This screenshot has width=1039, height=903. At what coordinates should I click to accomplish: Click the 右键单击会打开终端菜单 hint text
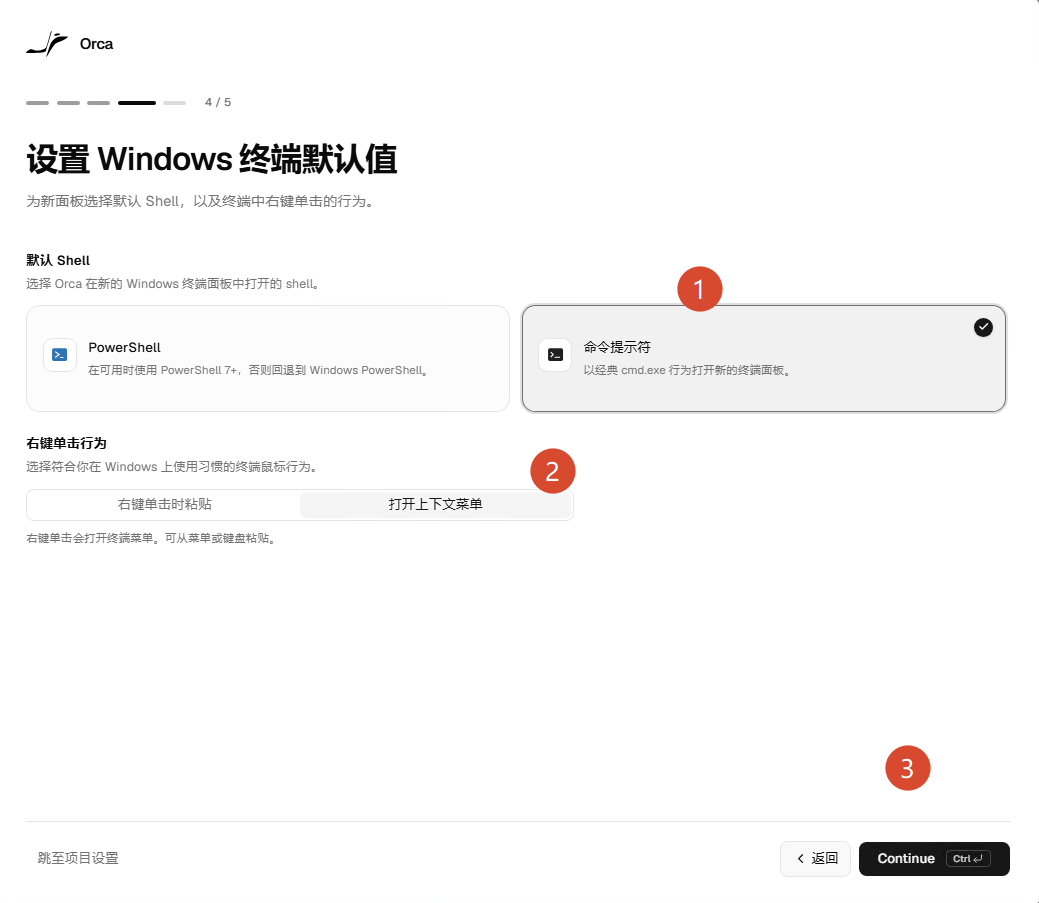click(151, 538)
